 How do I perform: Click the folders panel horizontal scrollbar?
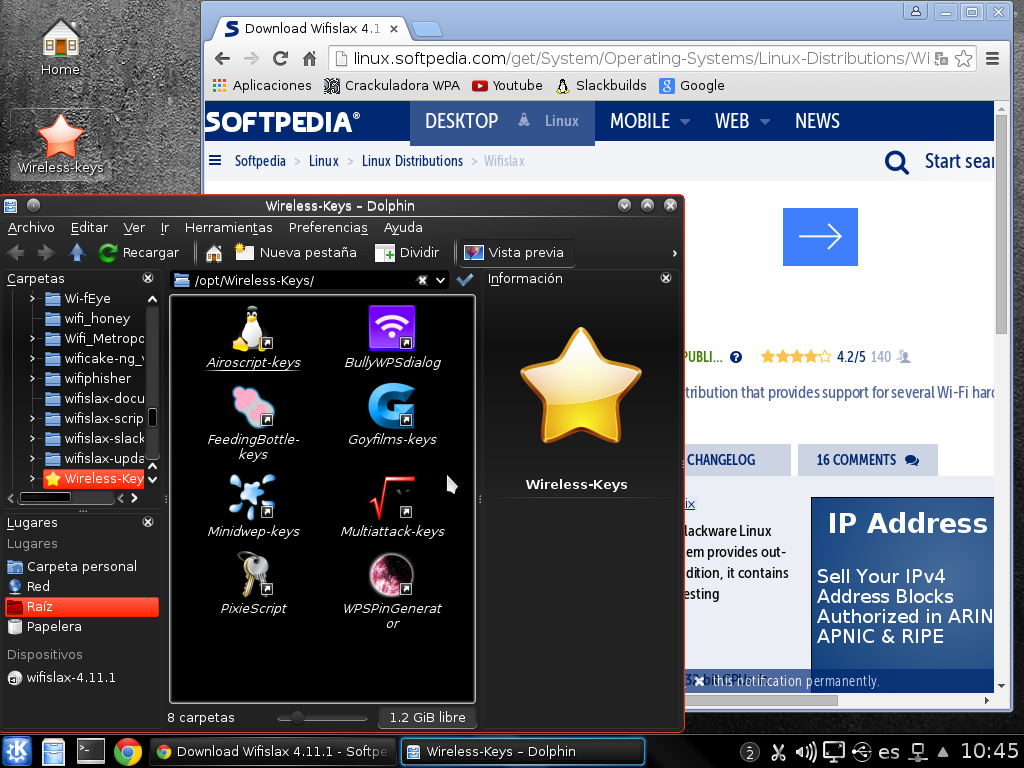pos(46,498)
